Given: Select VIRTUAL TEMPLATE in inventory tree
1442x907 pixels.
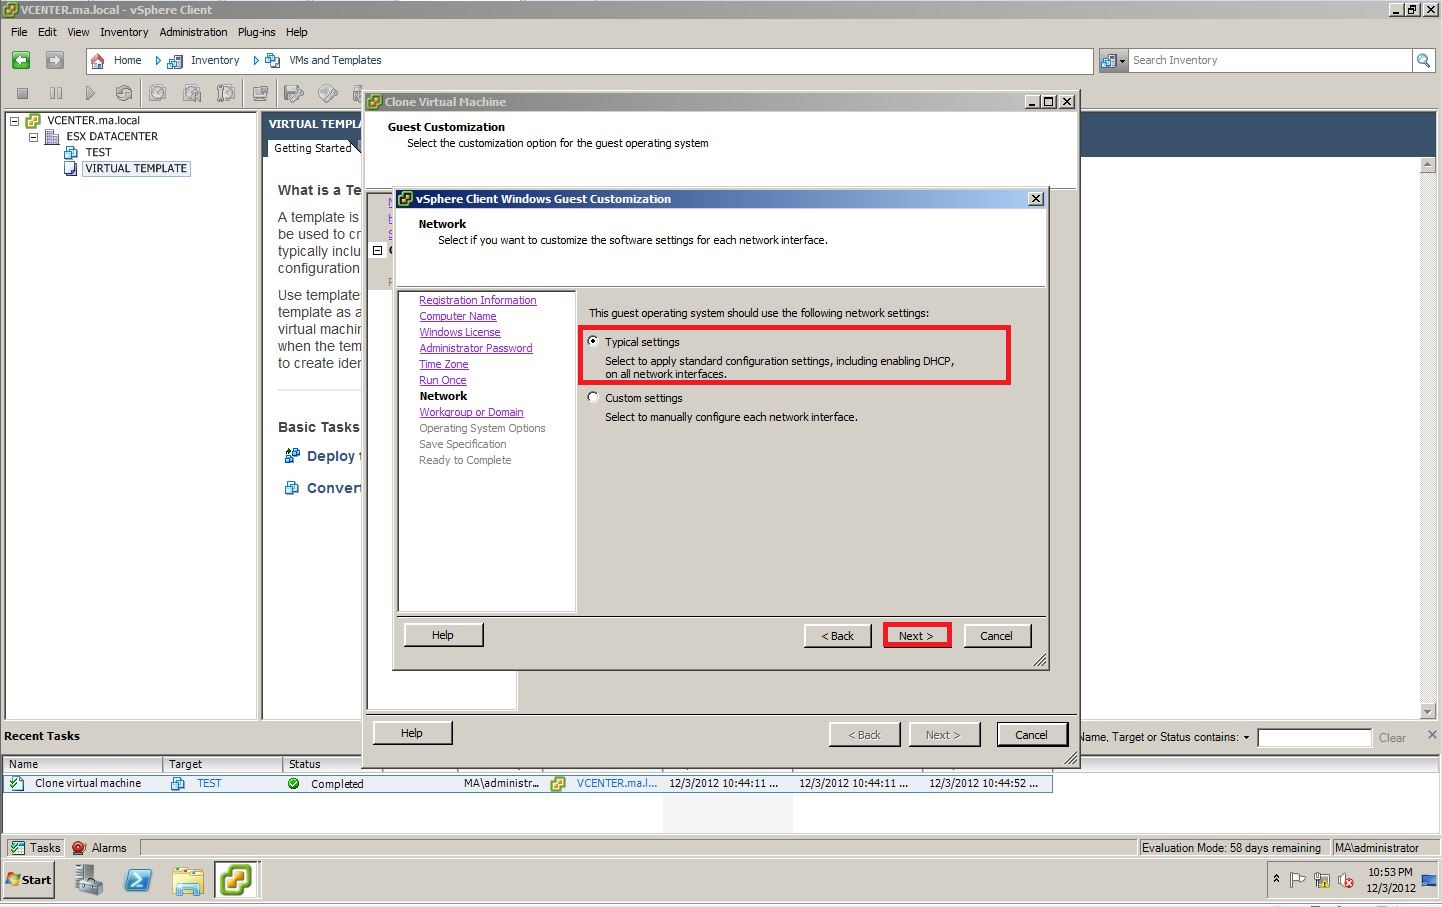Looking at the screenshot, I should pos(136,169).
